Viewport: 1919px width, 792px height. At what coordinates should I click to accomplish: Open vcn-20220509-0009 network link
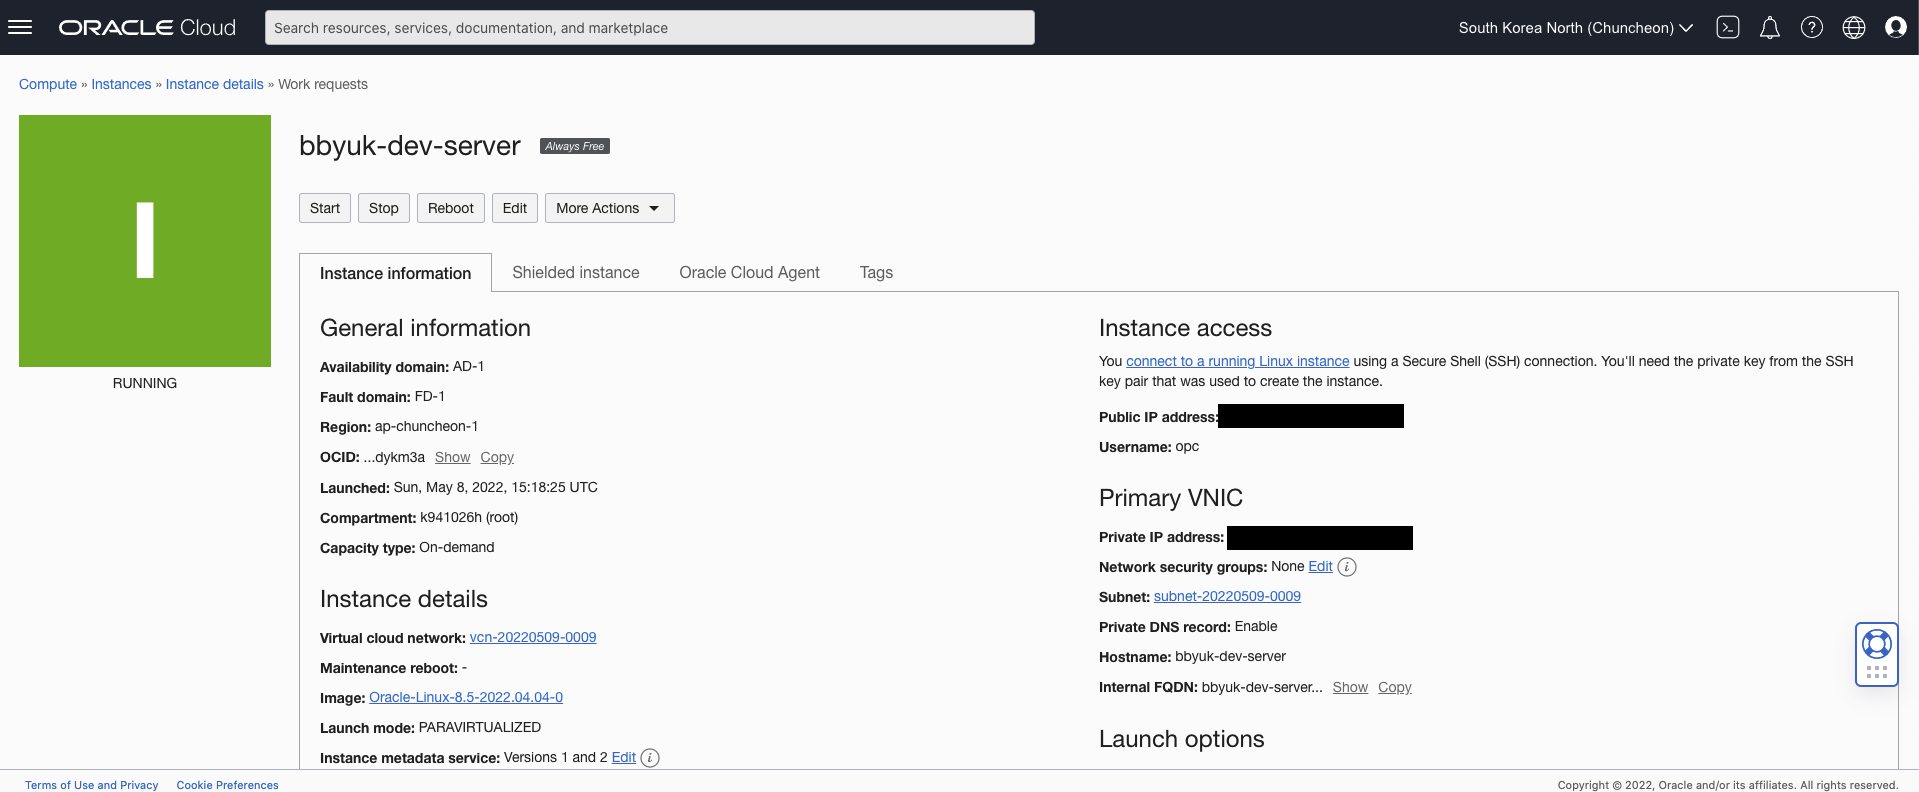tap(533, 637)
